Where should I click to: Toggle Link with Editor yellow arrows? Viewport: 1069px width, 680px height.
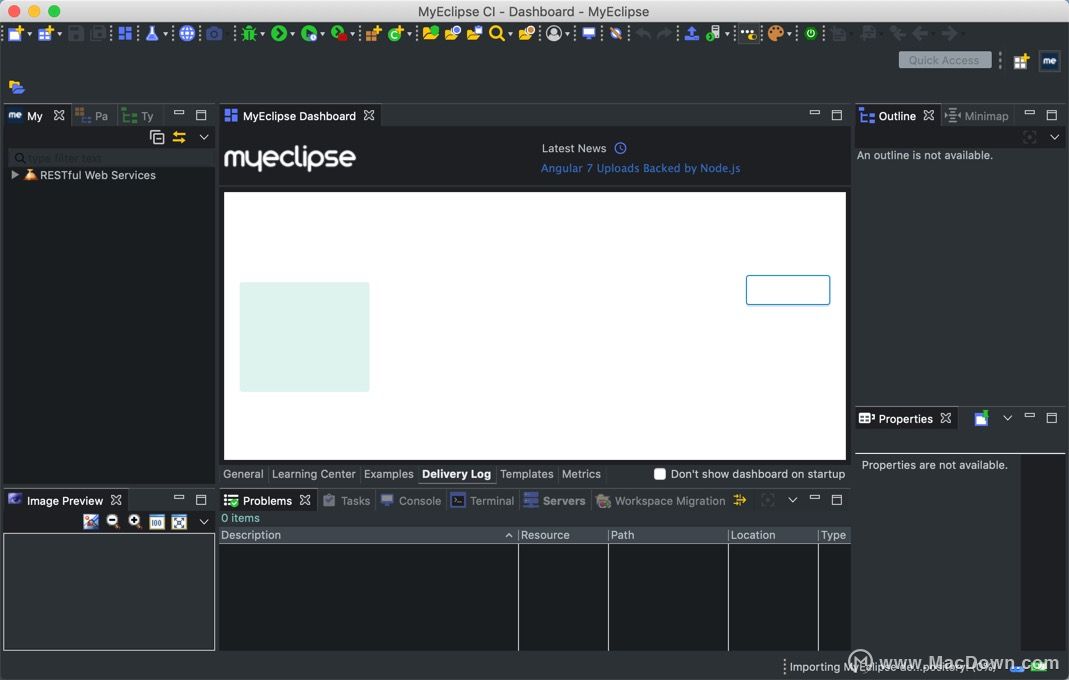[x=179, y=137]
